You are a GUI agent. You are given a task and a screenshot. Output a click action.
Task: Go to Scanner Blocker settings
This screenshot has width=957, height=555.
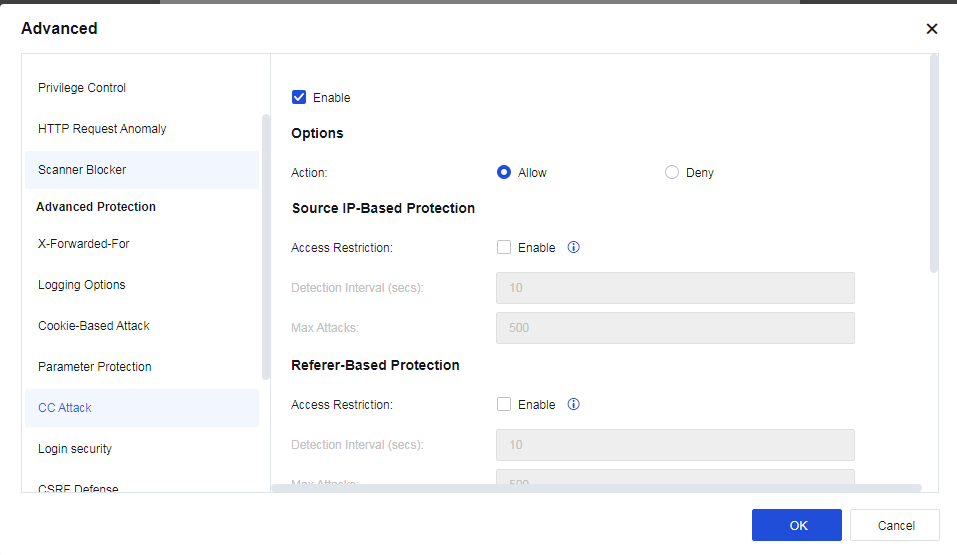[x=82, y=170]
